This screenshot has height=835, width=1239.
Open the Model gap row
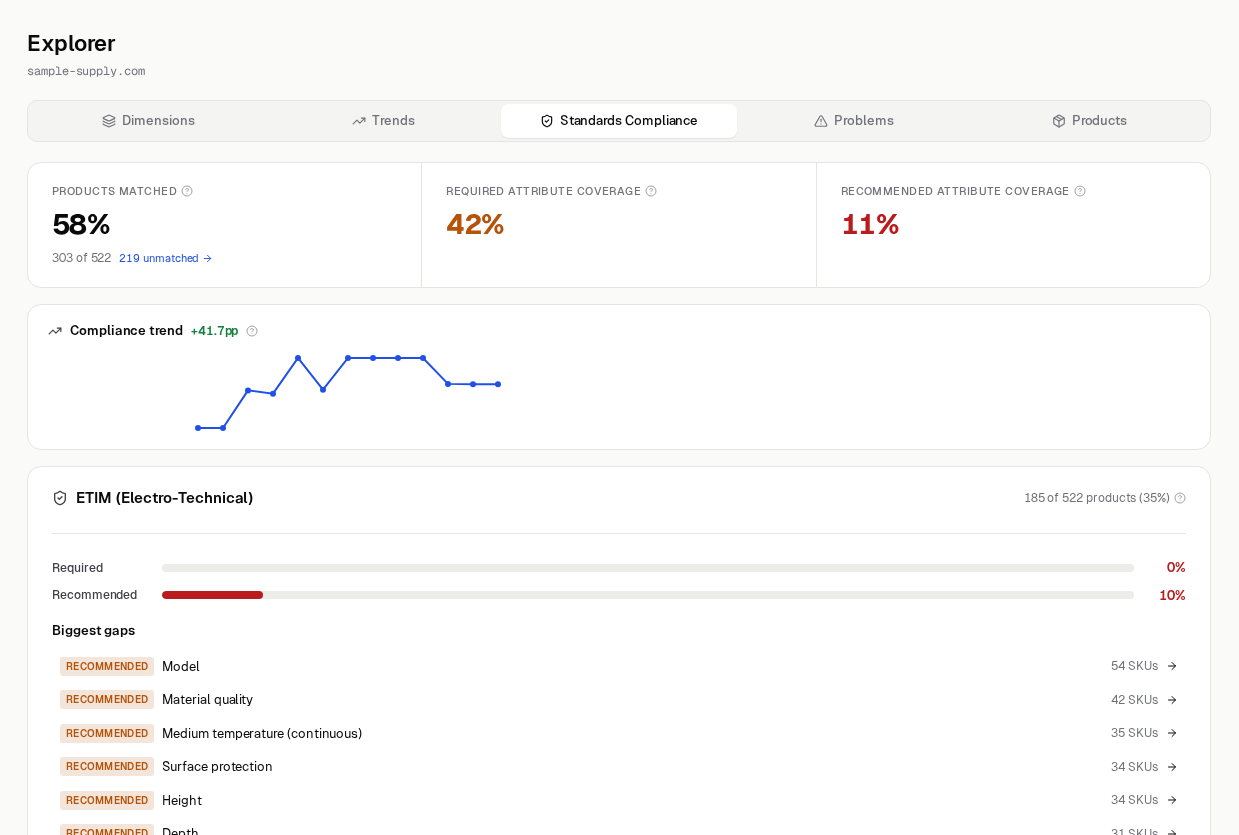(x=619, y=666)
